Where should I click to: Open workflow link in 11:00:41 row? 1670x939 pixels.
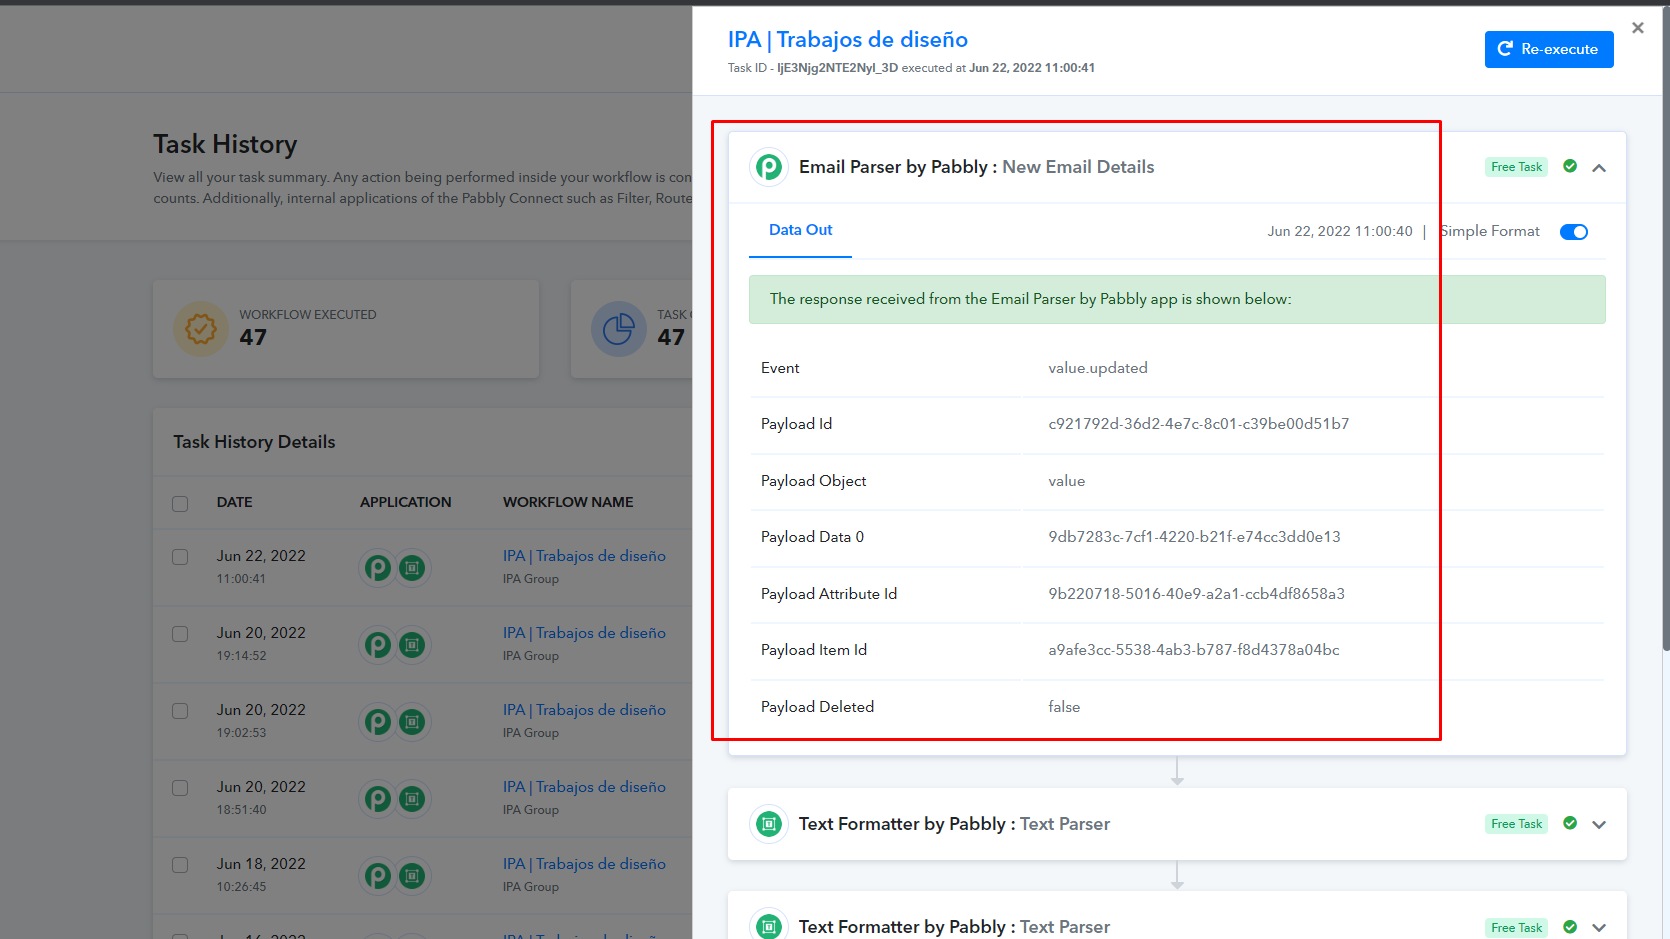click(x=584, y=556)
